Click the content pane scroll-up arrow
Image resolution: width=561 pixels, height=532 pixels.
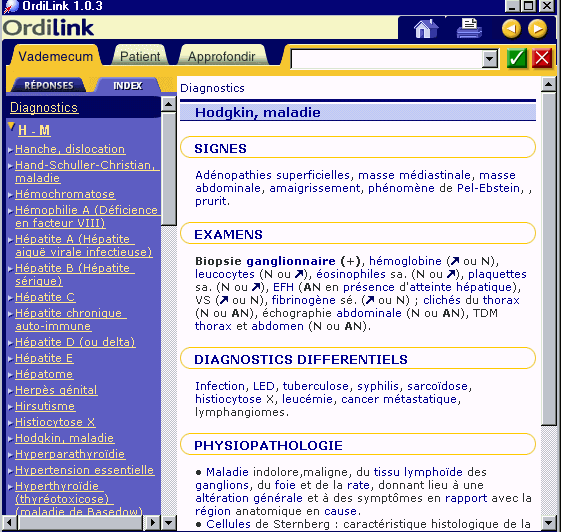[548, 85]
